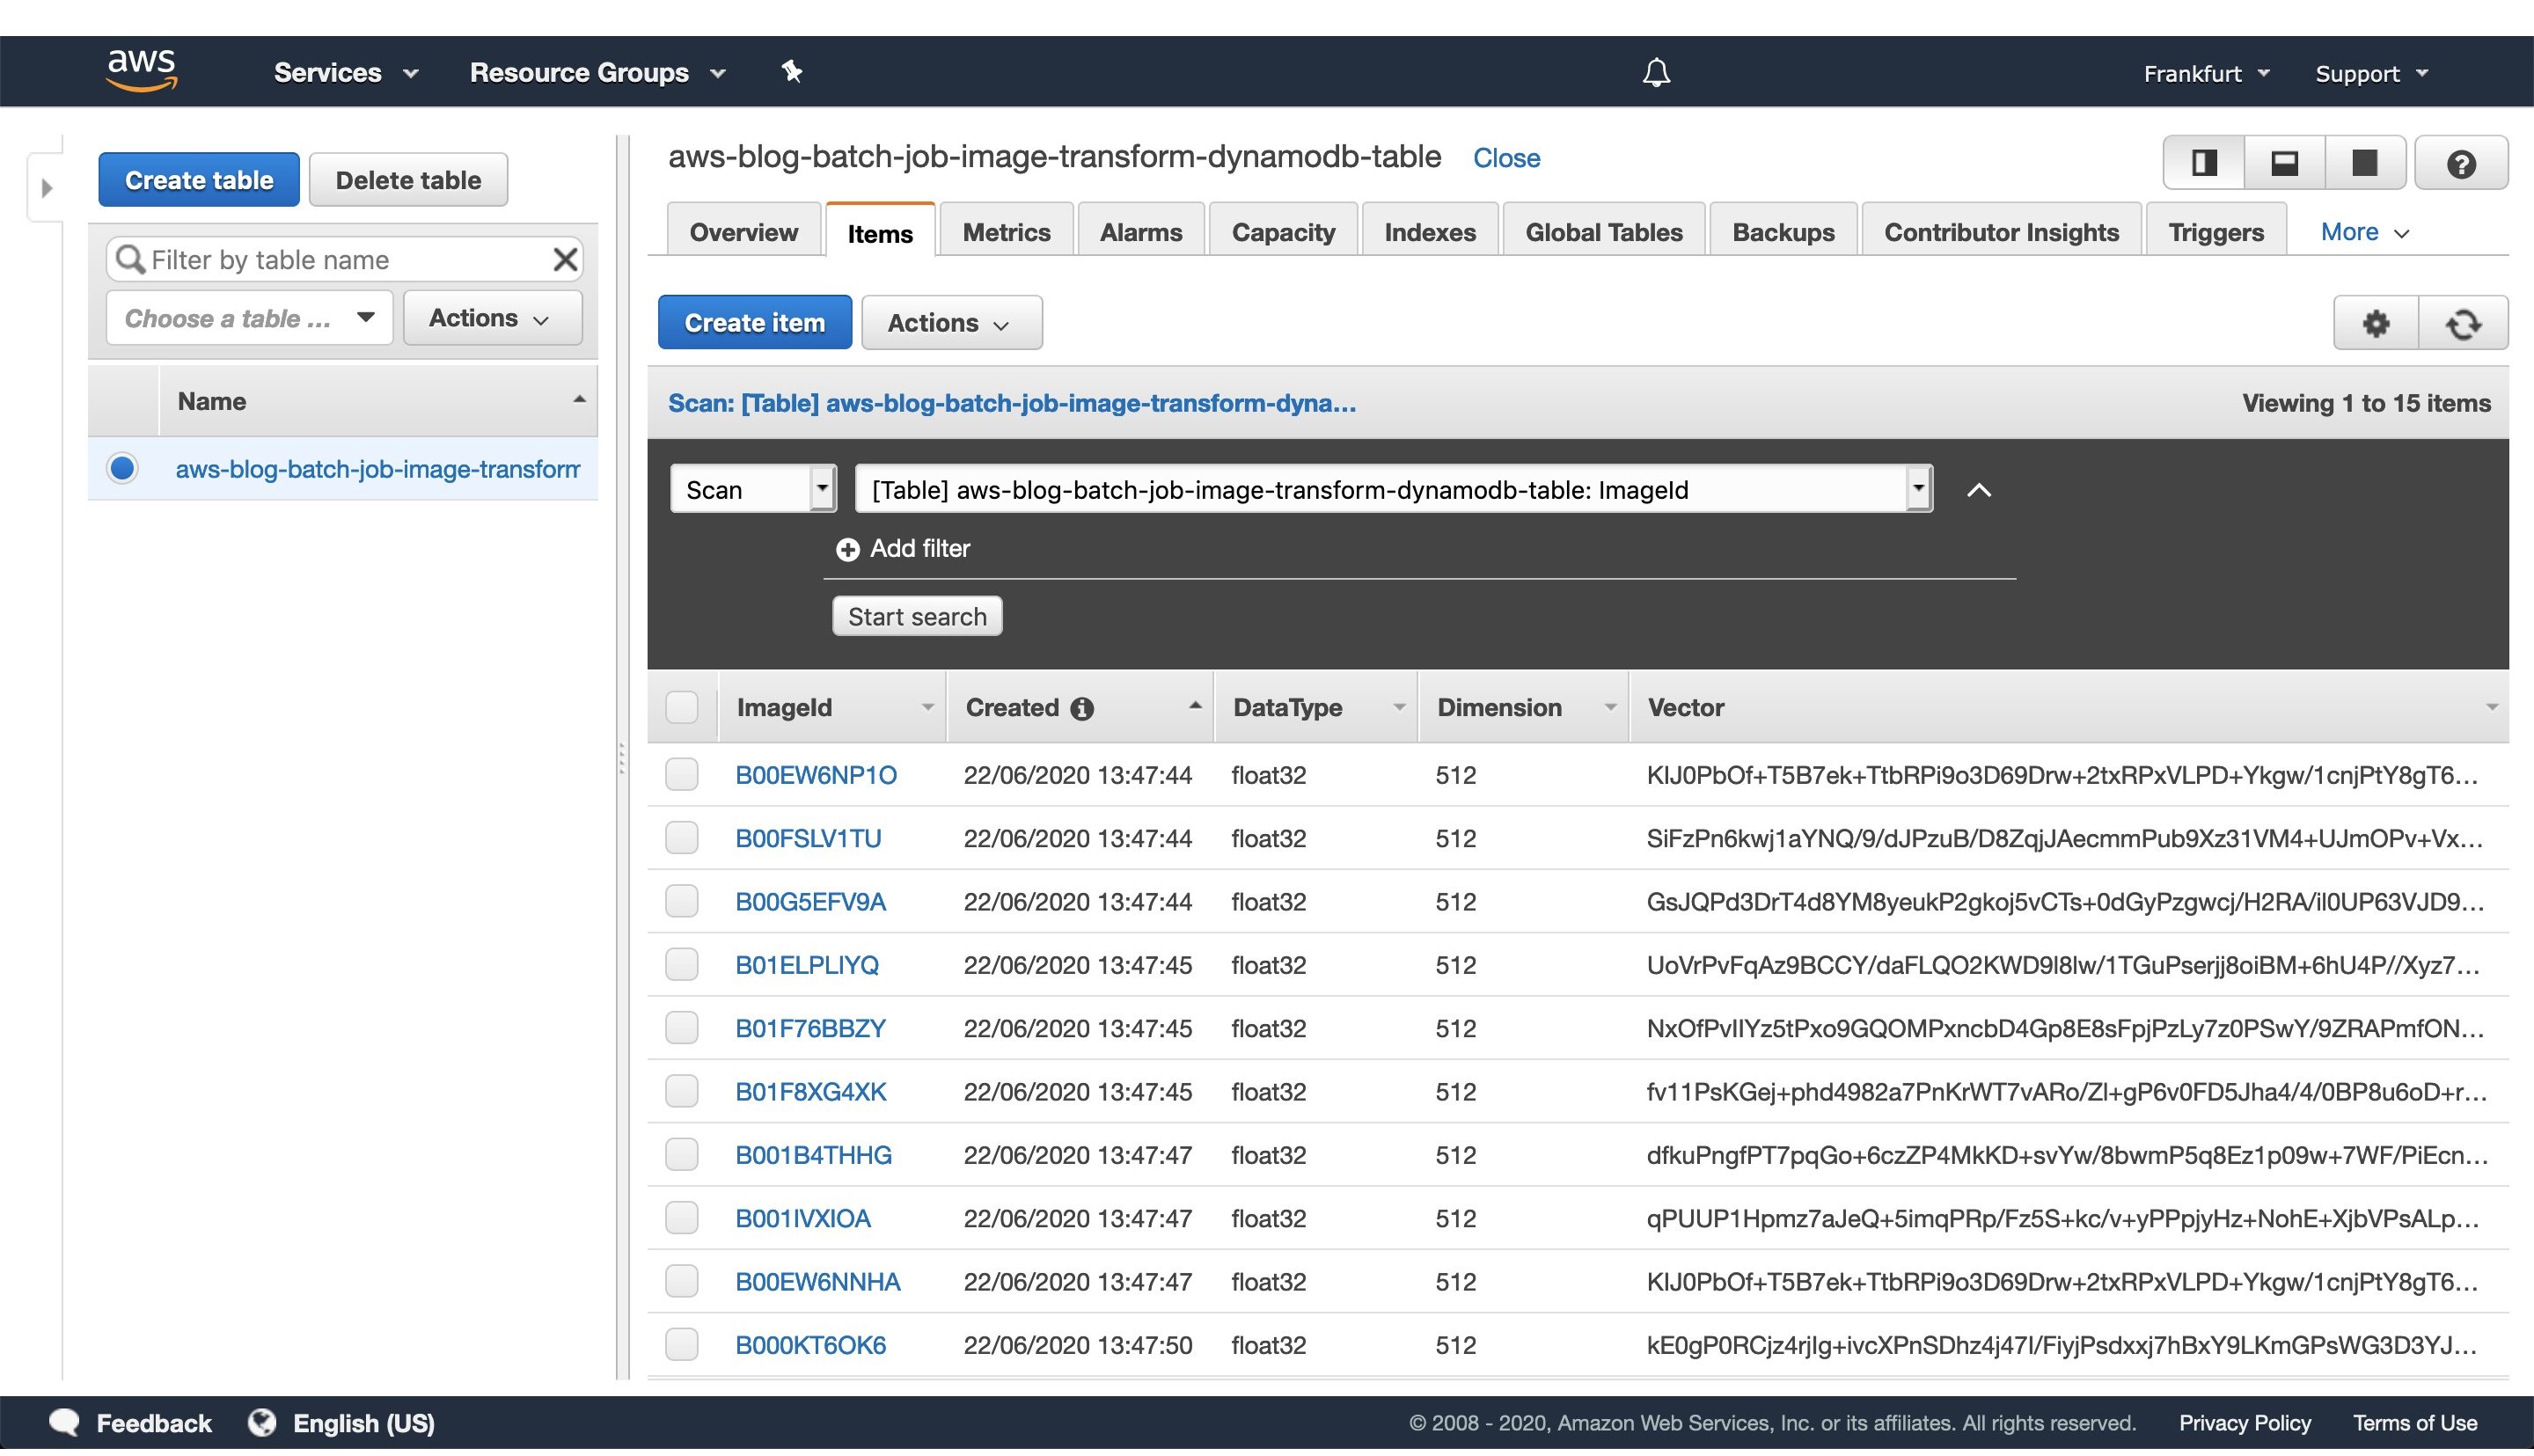Switch to side-by-side split layout icon
The width and height of the screenshot is (2534, 1456).
(2204, 163)
